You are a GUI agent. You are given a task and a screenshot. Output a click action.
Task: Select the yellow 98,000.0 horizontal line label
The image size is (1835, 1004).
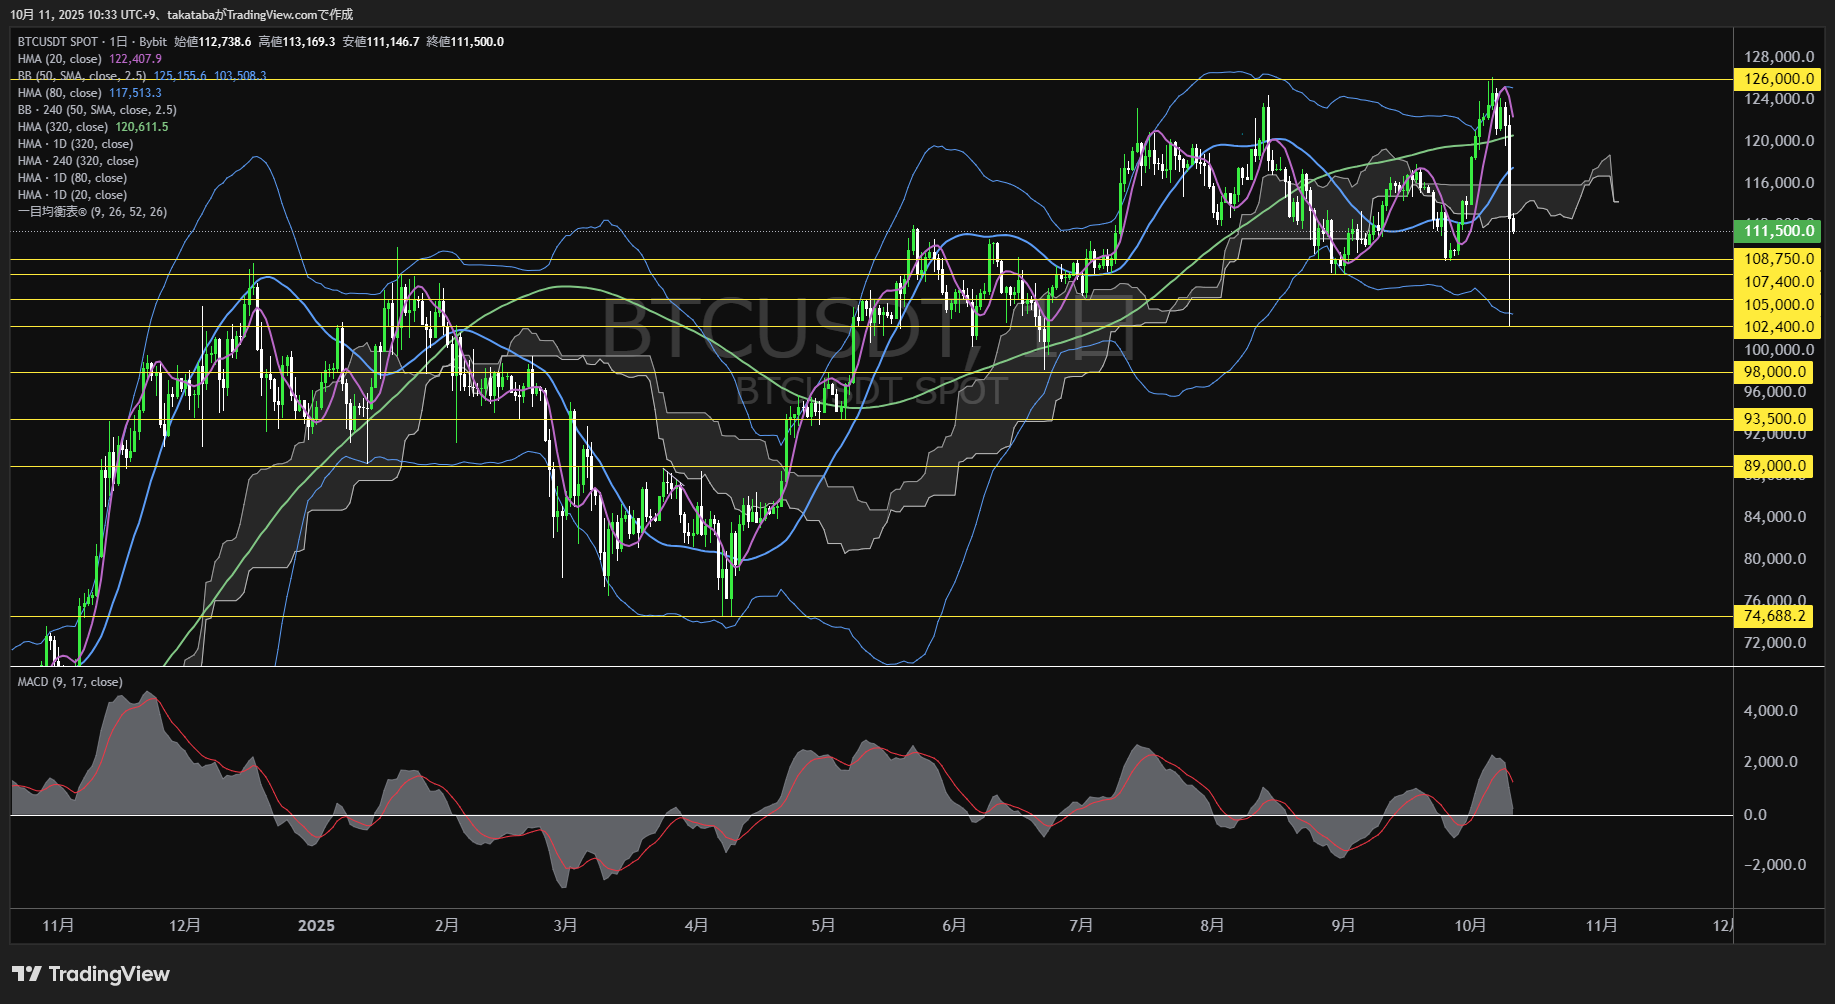point(1775,372)
